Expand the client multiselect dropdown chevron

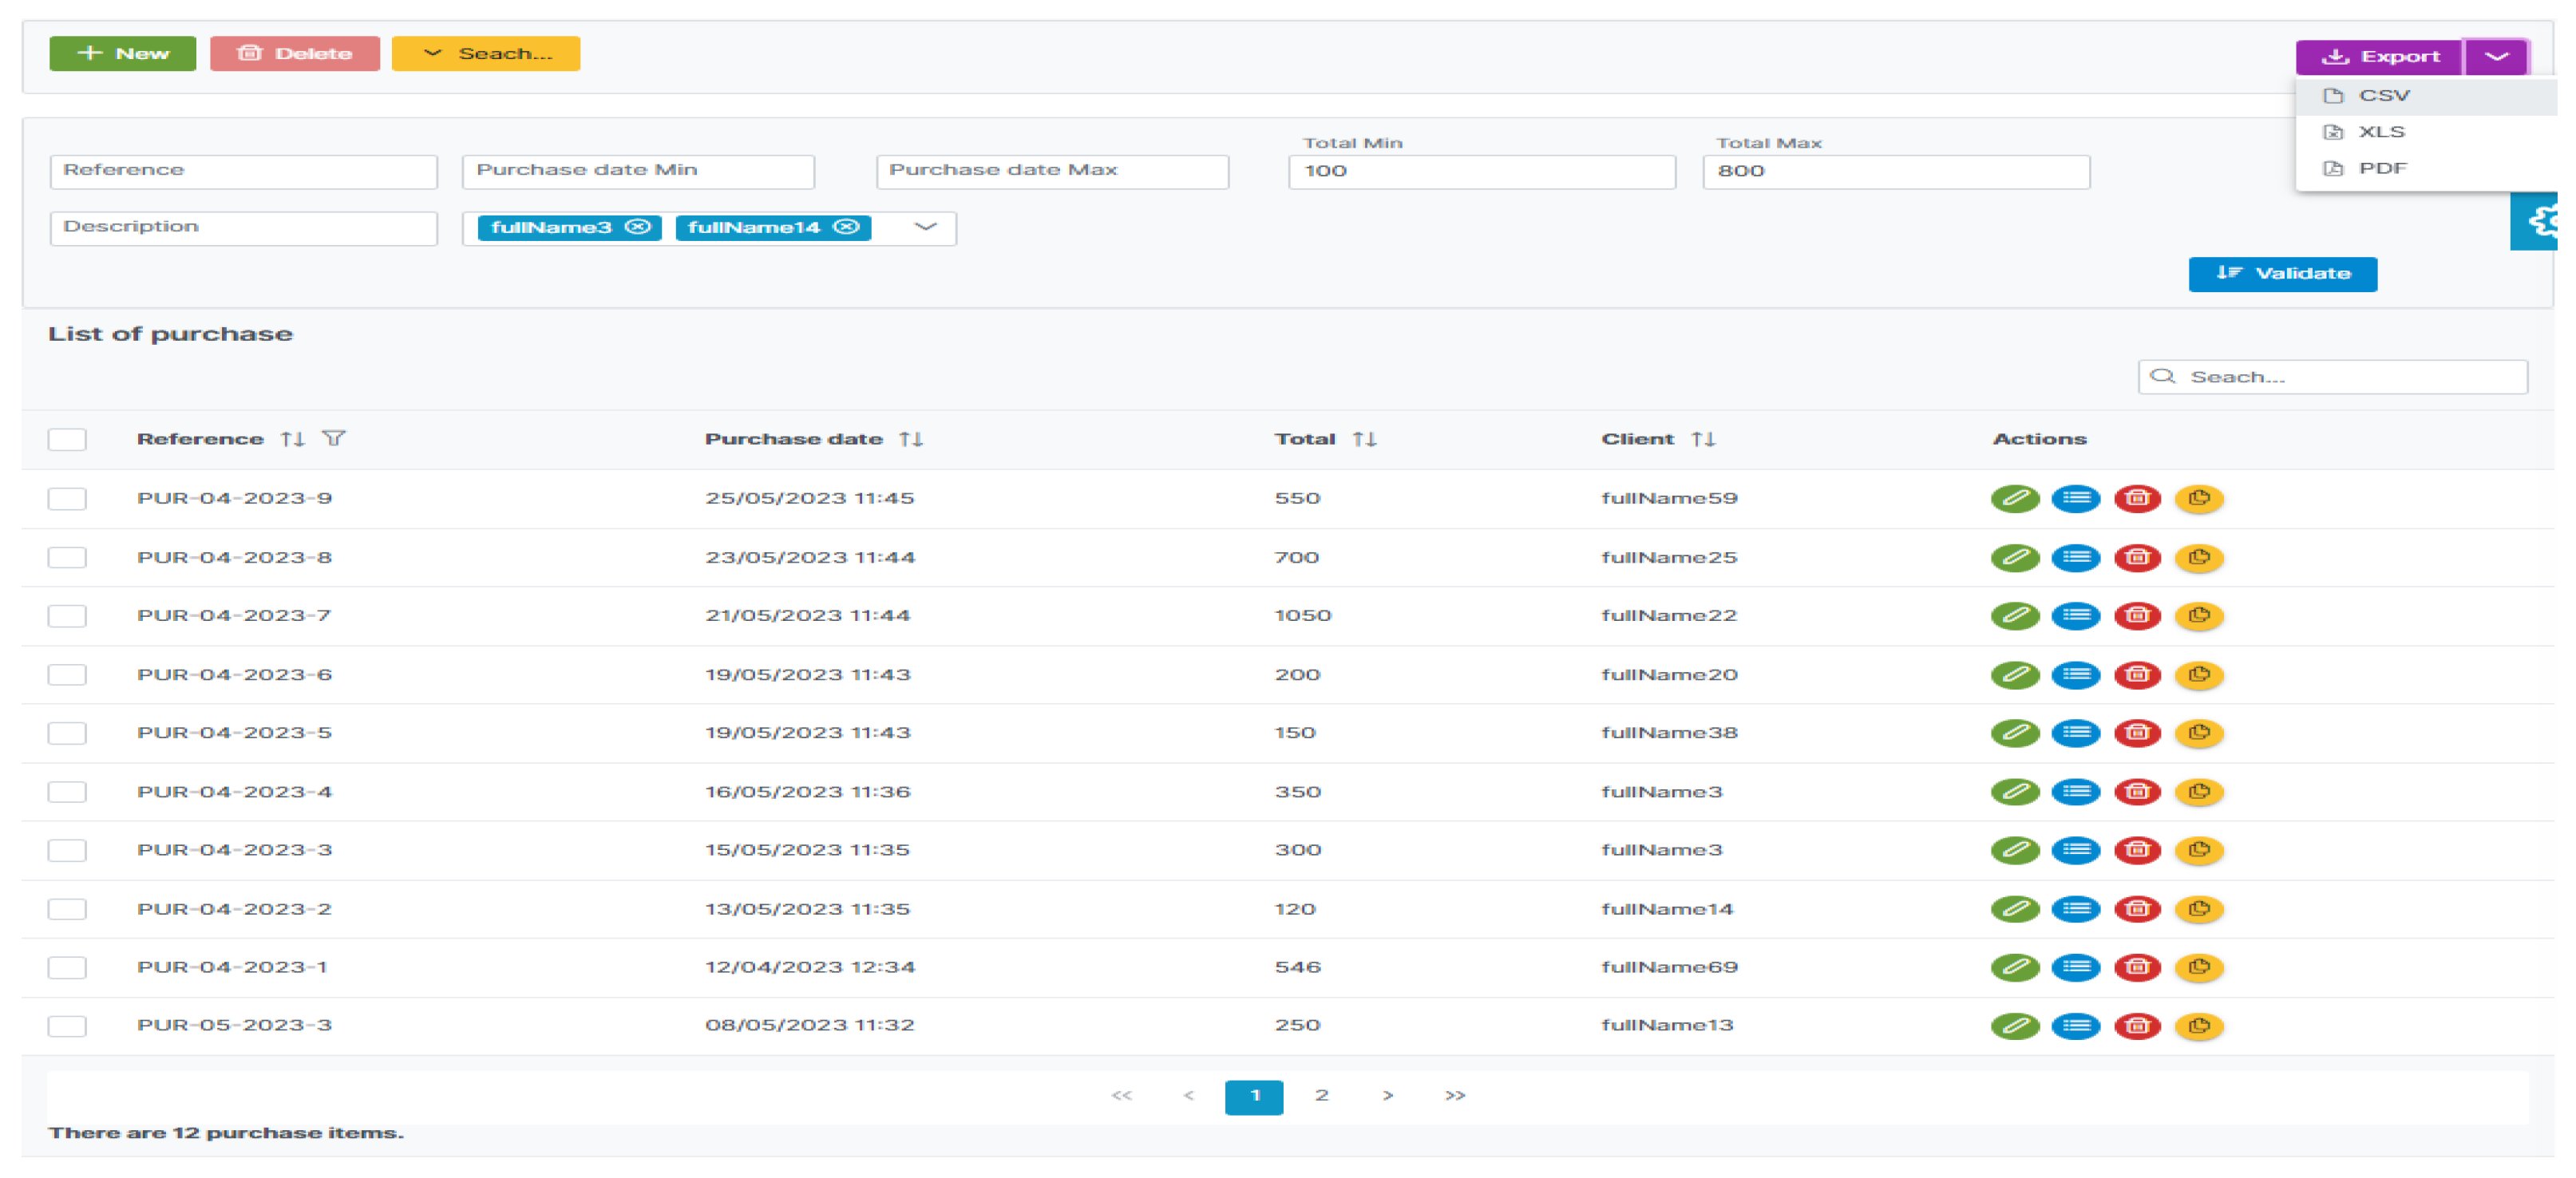click(925, 227)
